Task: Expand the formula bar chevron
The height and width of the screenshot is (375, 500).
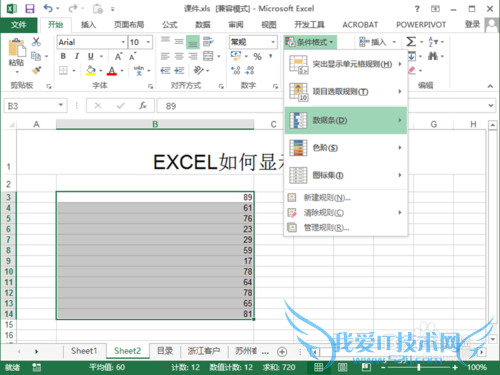Action: 491,106
